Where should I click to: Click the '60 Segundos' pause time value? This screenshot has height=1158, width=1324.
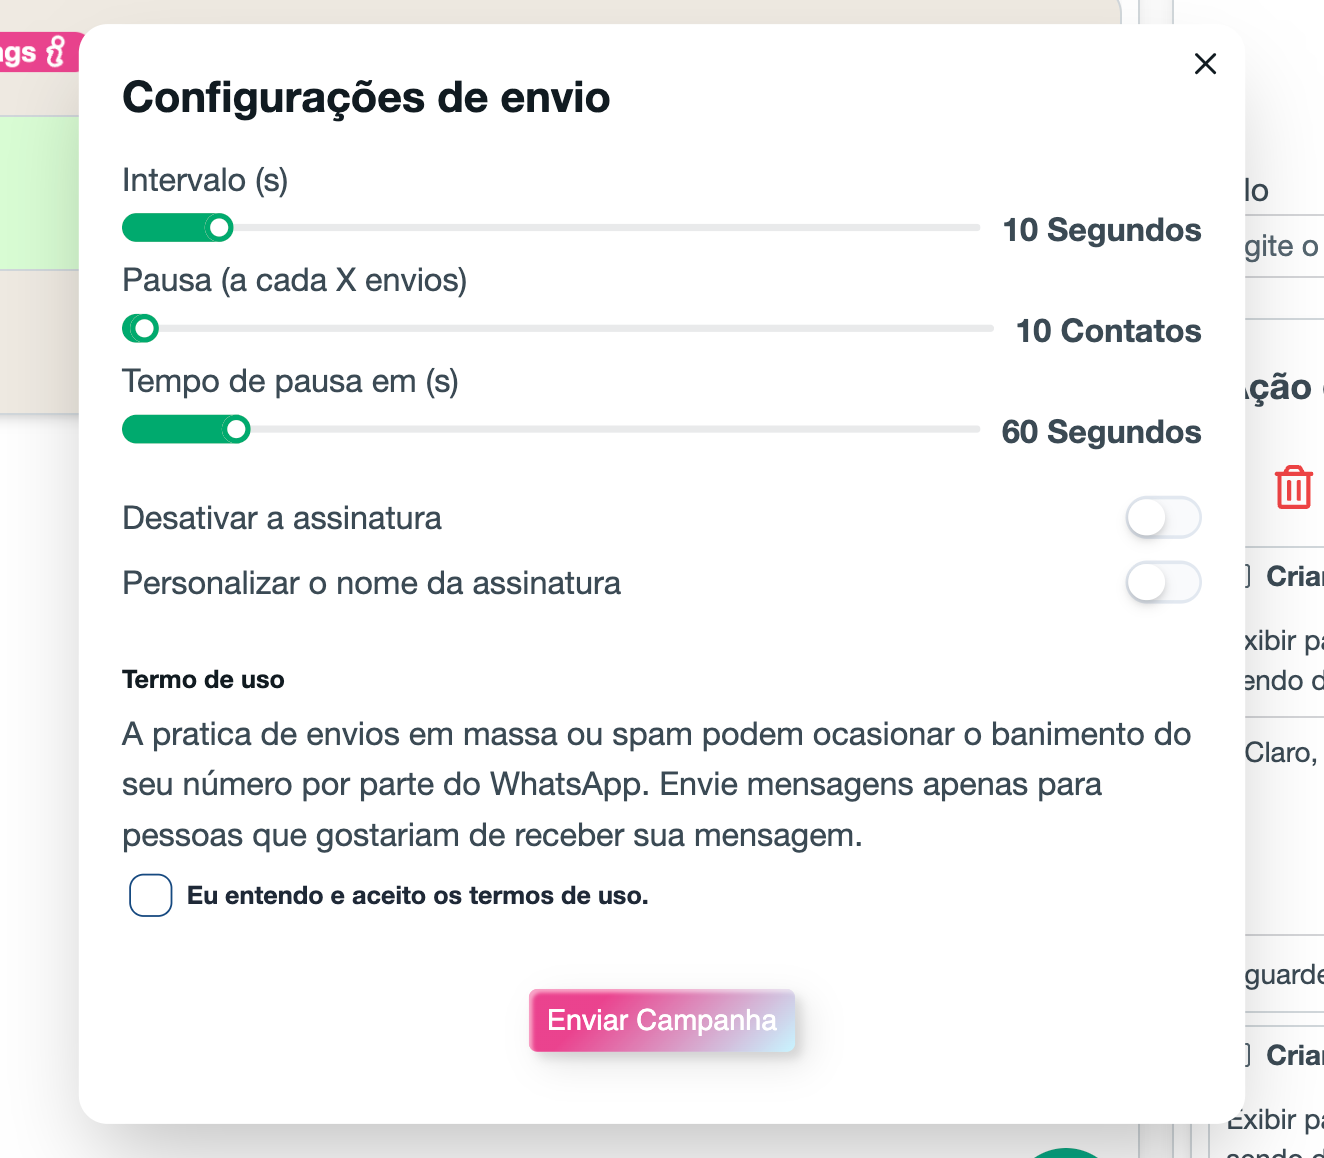(1101, 432)
